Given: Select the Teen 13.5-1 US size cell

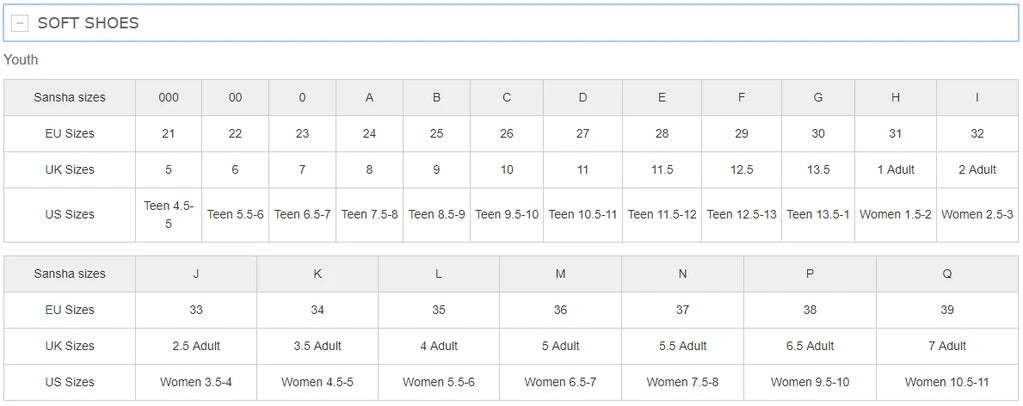Looking at the screenshot, I should coord(818,214).
